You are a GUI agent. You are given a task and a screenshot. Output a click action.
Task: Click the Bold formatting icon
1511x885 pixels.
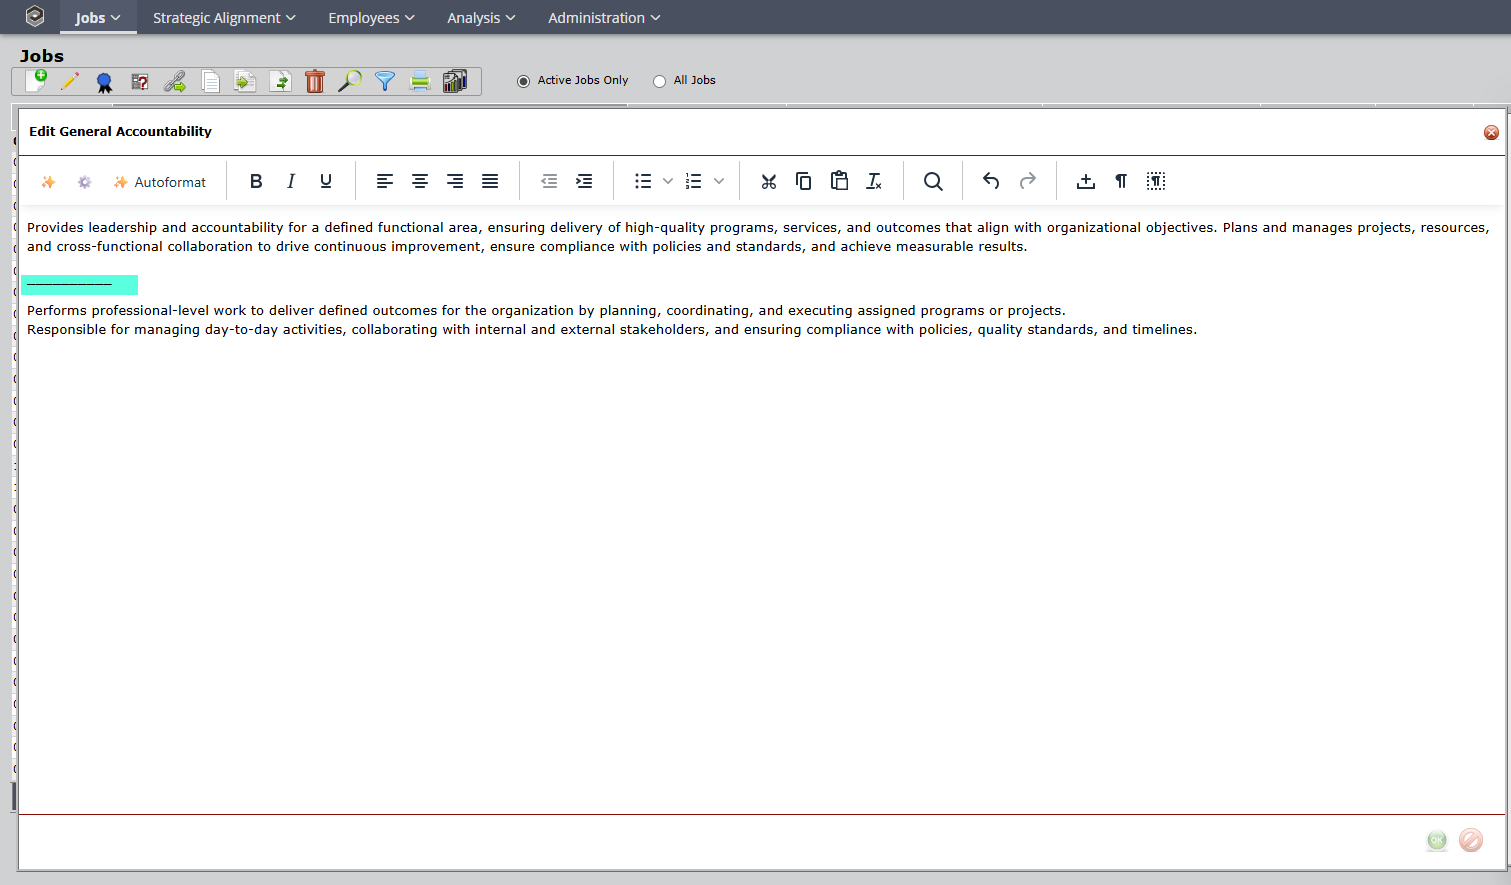[x=256, y=181]
